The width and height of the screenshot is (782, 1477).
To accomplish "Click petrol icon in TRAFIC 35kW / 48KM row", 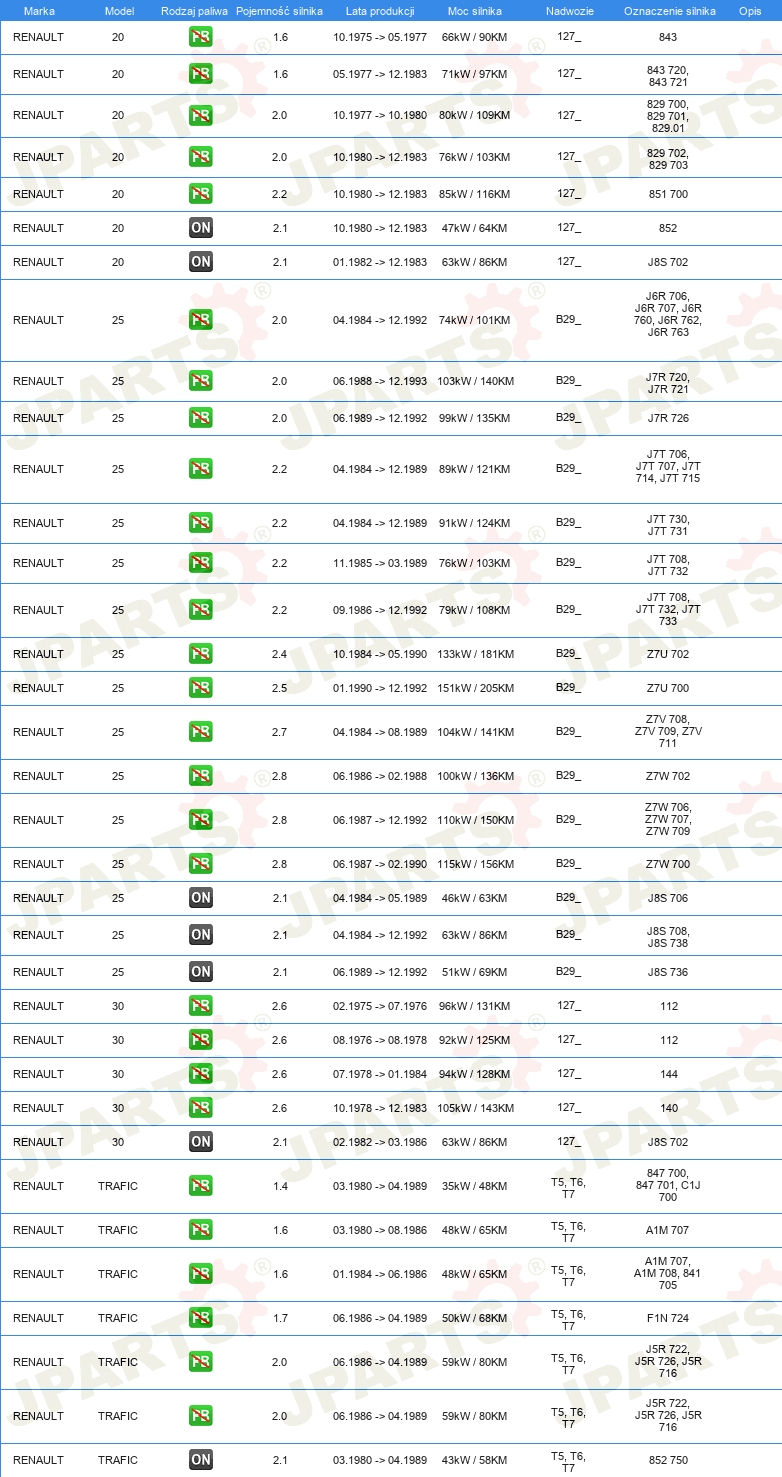I will click(200, 1187).
